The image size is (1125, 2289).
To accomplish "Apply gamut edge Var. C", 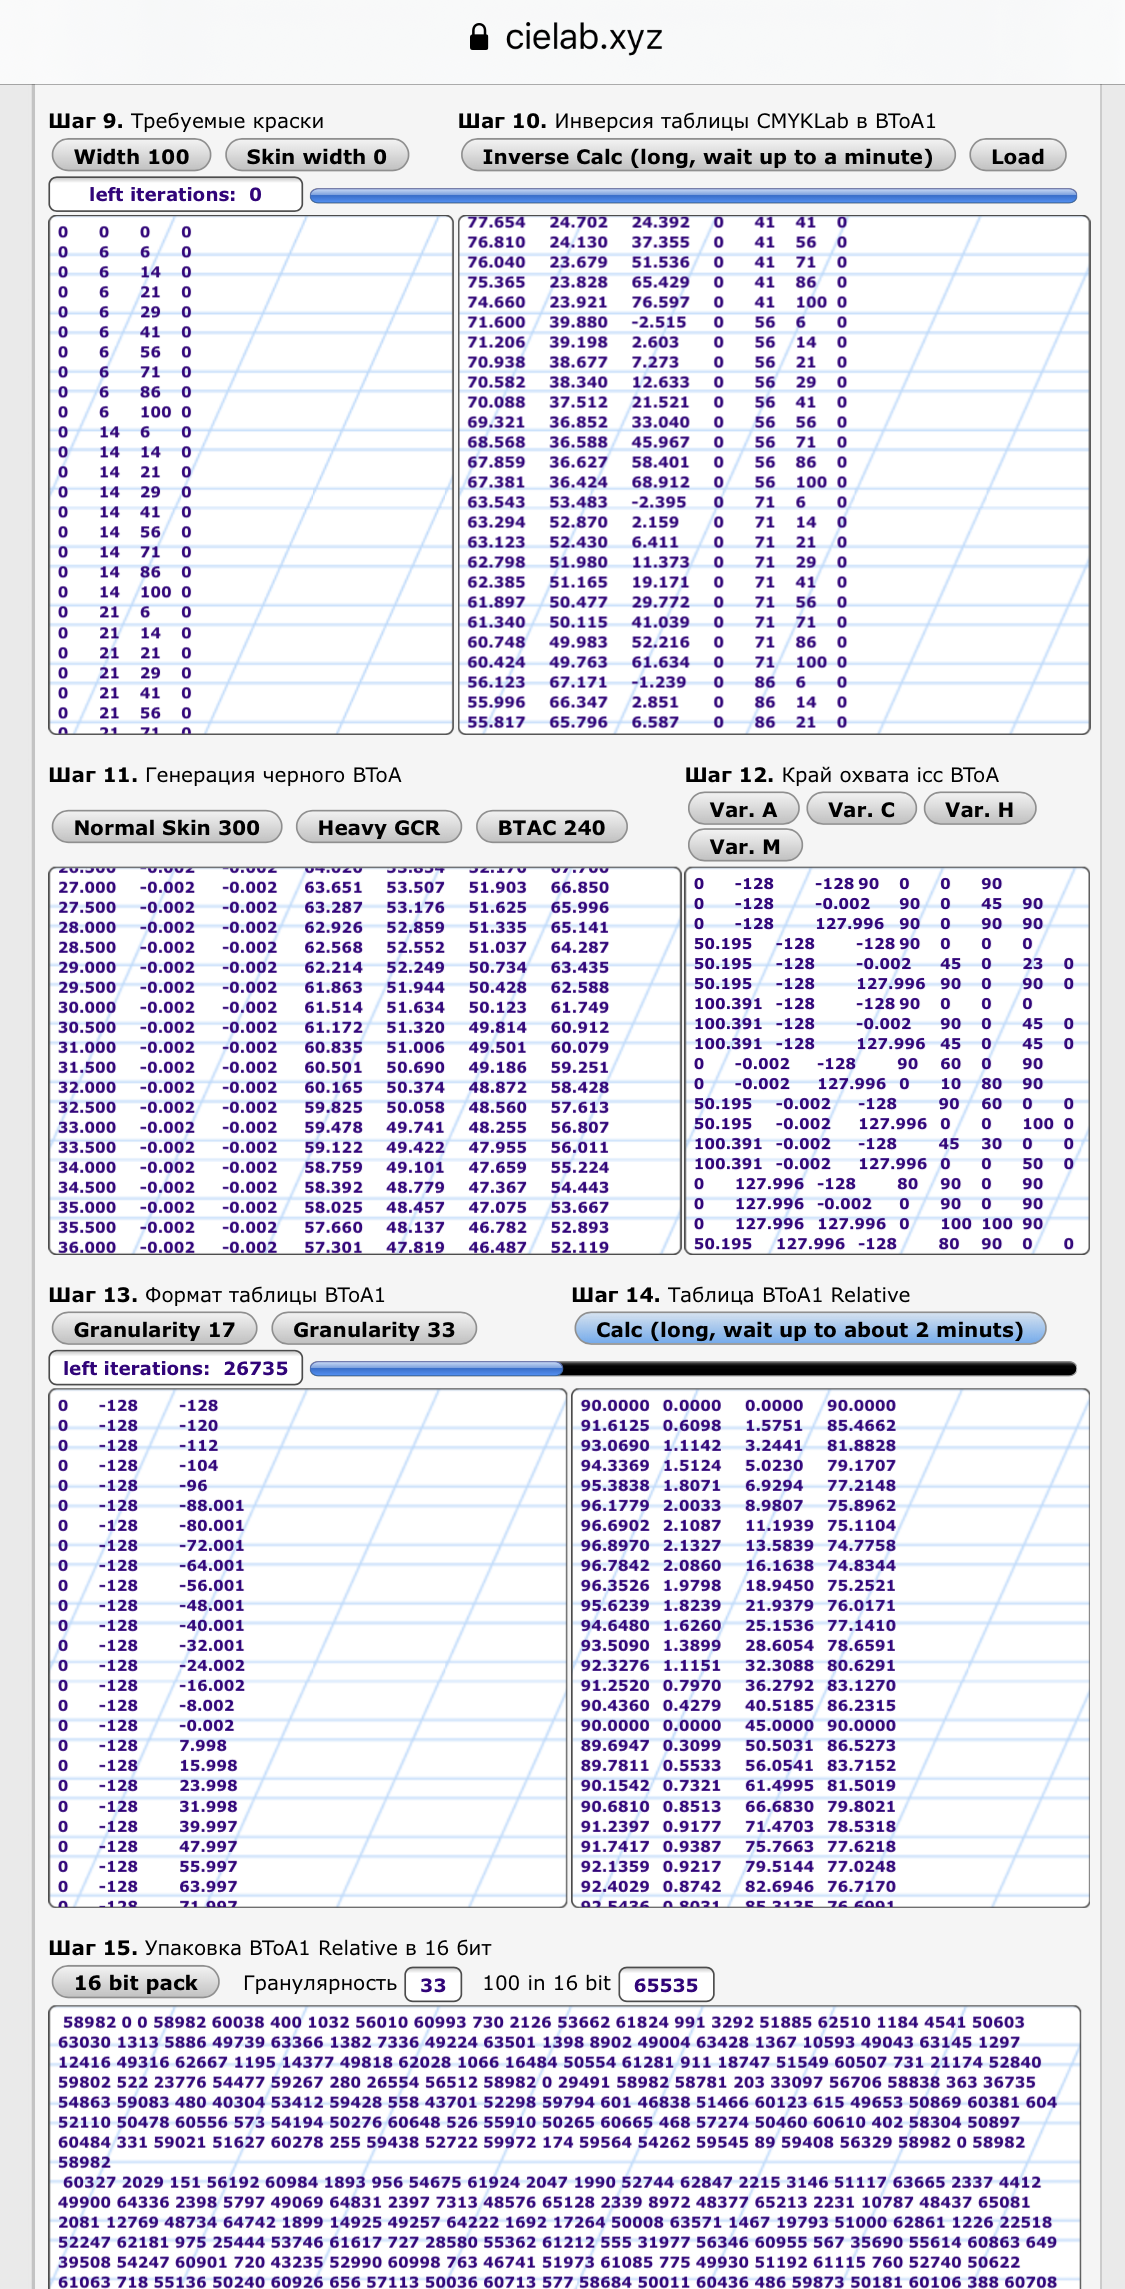I will coord(861,809).
